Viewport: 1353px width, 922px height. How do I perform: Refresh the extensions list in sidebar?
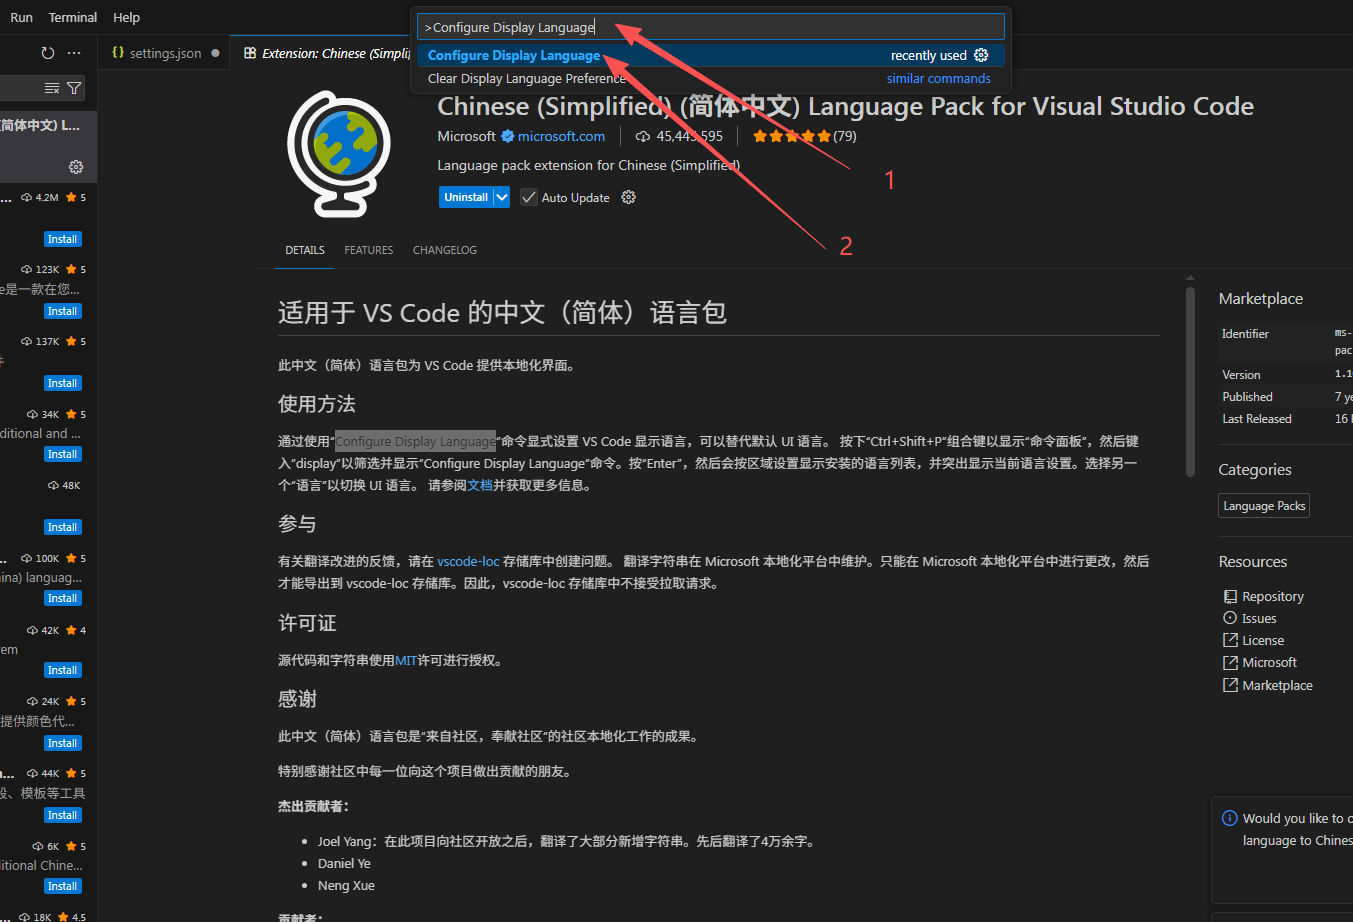47,53
